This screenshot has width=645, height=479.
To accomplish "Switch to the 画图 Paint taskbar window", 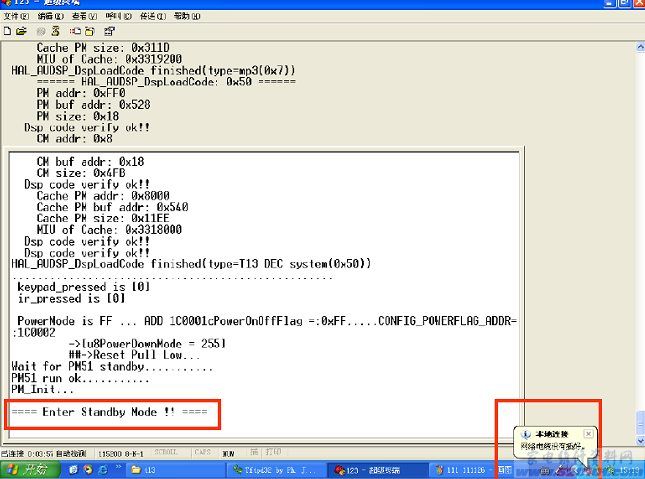I will coord(505,469).
